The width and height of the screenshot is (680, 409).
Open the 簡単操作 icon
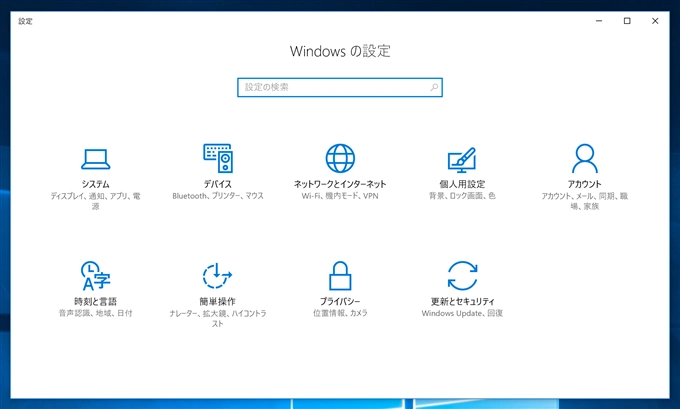coord(217,275)
